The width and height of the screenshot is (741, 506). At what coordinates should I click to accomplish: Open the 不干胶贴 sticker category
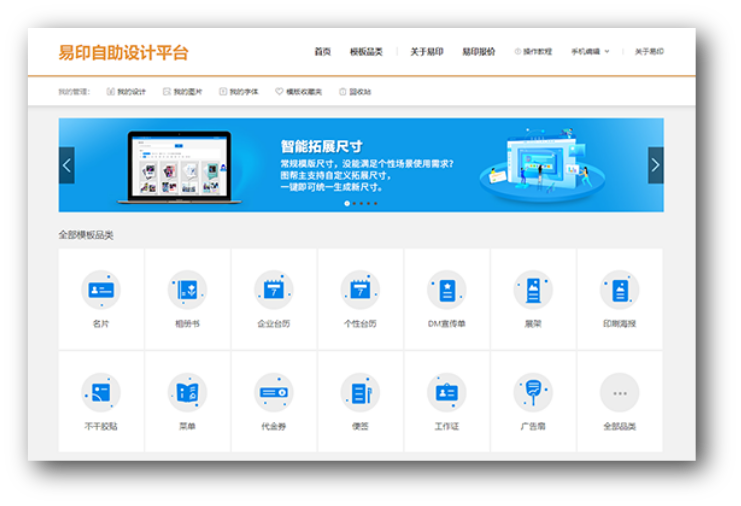pos(101,393)
